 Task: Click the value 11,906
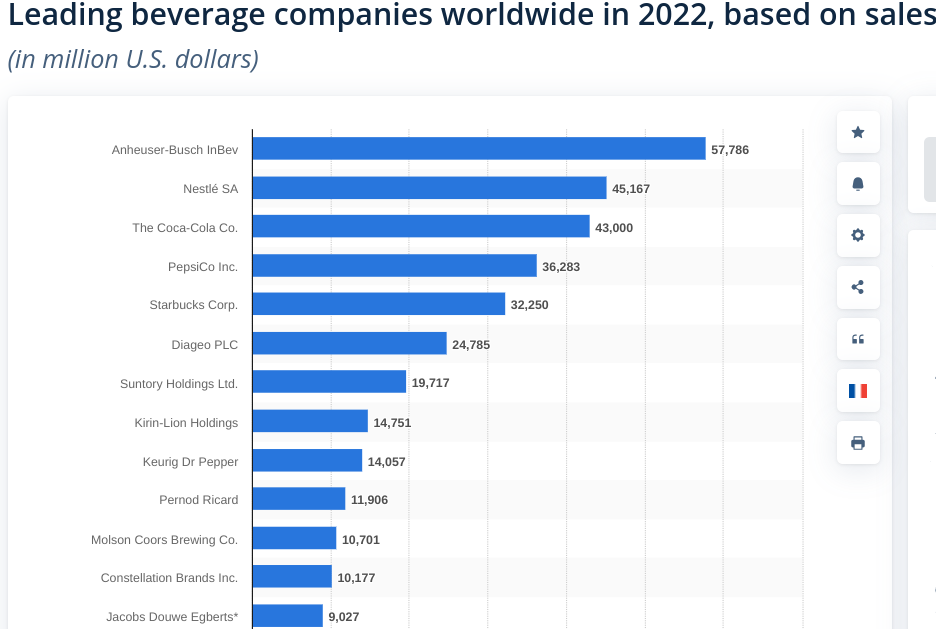pos(370,500)
